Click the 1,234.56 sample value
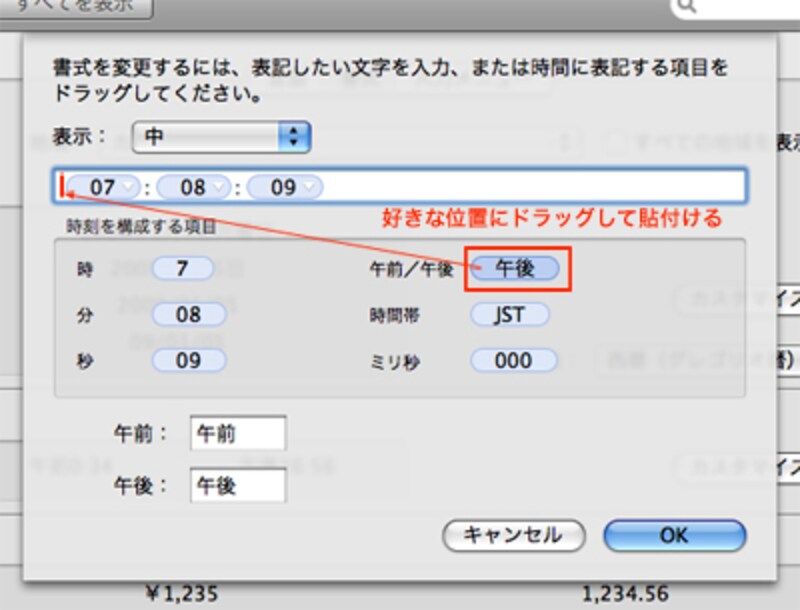 (625, 594)
